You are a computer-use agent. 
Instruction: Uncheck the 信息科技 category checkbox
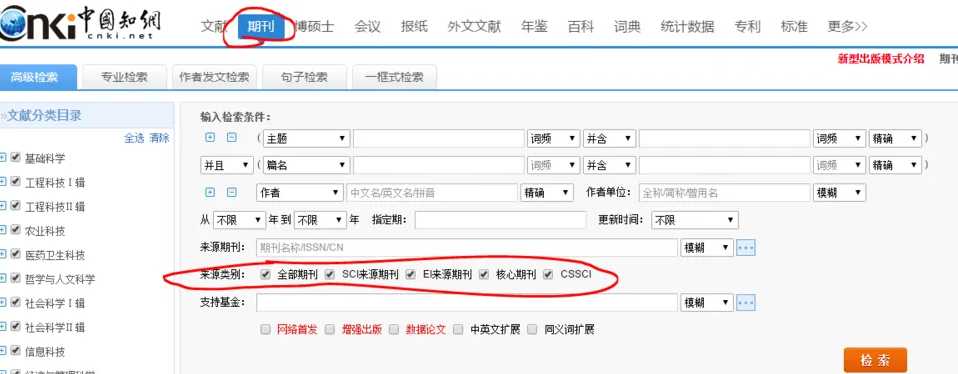coord(16,351)
